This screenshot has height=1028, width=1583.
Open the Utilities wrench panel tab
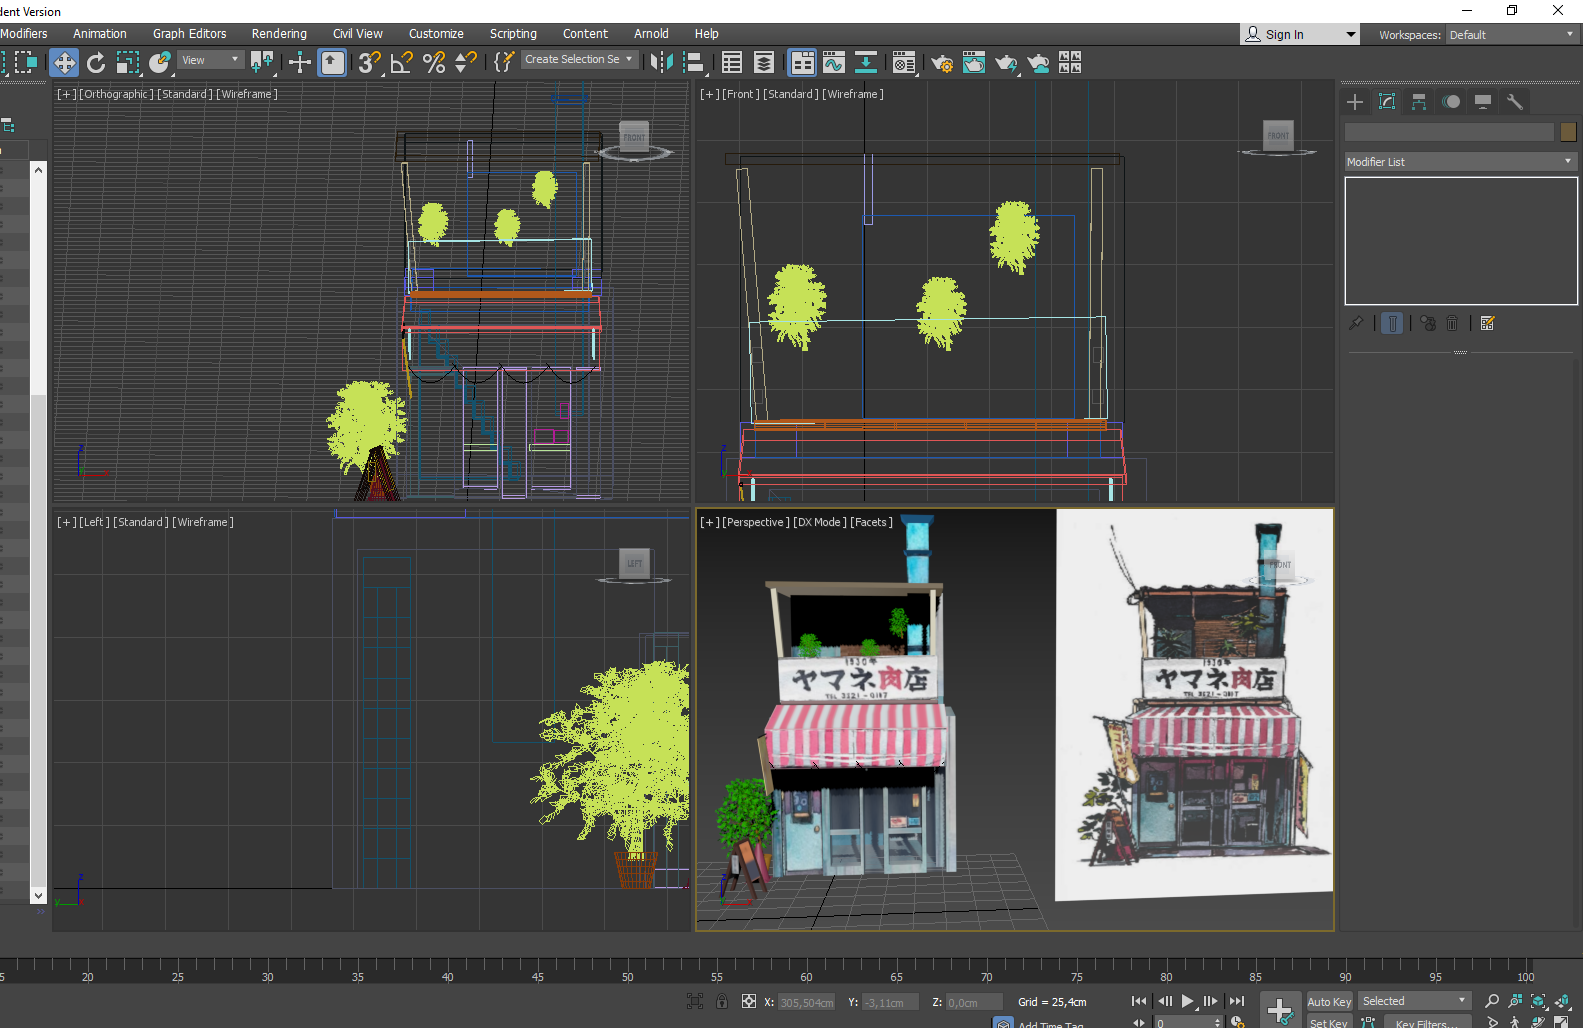pos(1515,102)
